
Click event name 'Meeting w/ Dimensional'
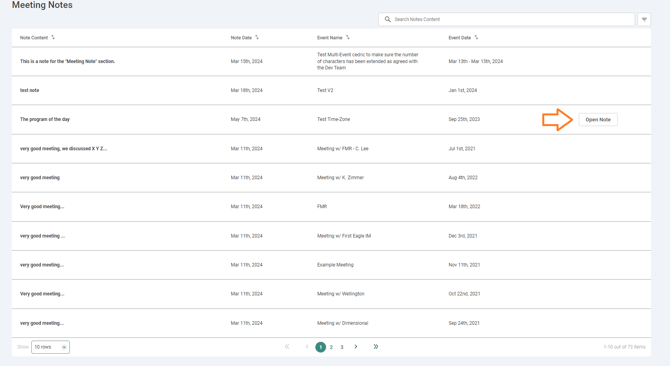tap(342, 323)
